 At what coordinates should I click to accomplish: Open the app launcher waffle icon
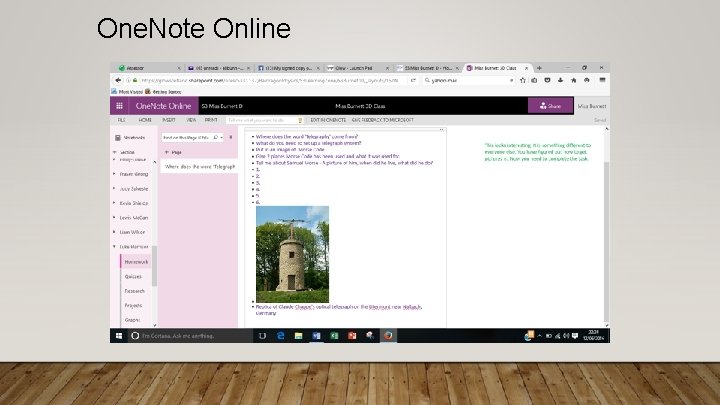click(119, 106)
